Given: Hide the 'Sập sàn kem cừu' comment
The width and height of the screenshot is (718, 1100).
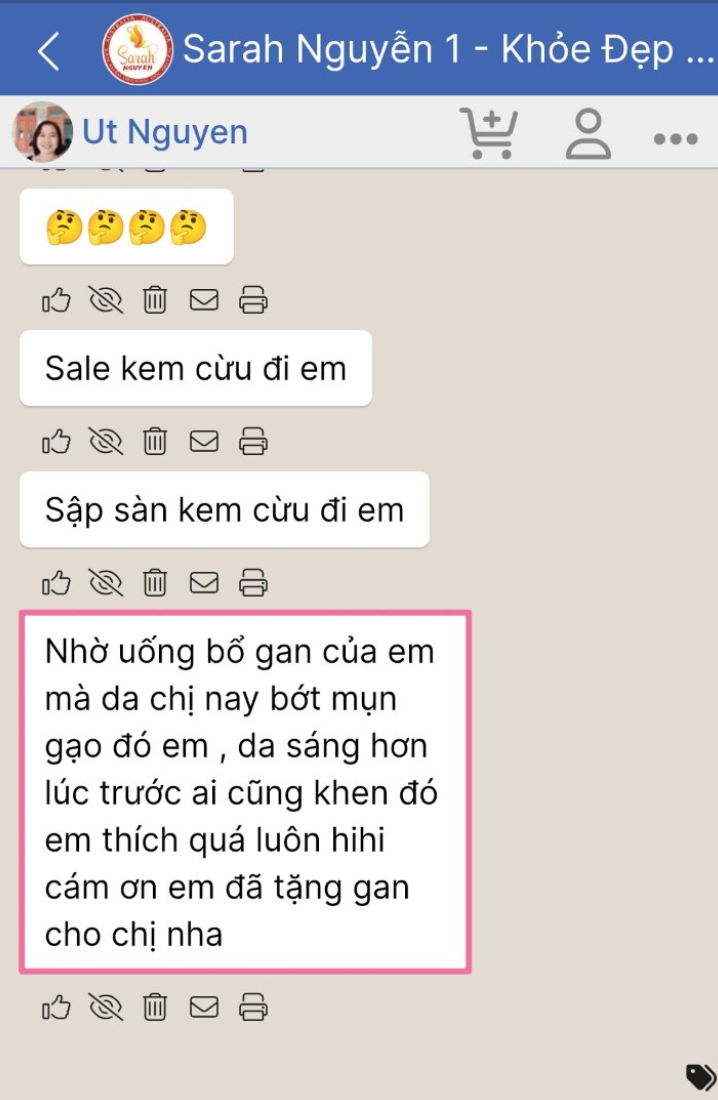Looking at the screenshot, I should coord(106,583).
